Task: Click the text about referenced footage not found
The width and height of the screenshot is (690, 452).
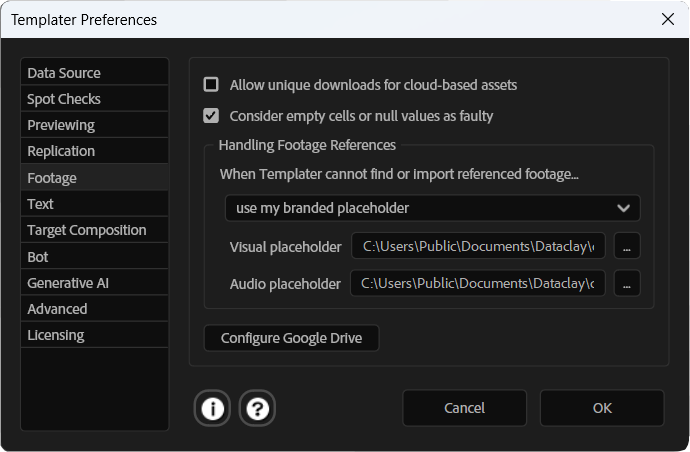Action: coord(399,174)
